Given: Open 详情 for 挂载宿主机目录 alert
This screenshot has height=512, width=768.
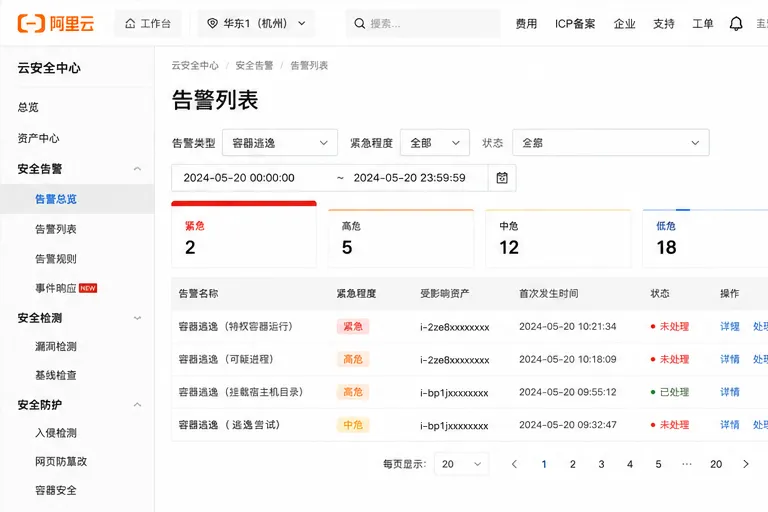Looking at the screenshot, I should pyautogui.click(x=730, y=392).
